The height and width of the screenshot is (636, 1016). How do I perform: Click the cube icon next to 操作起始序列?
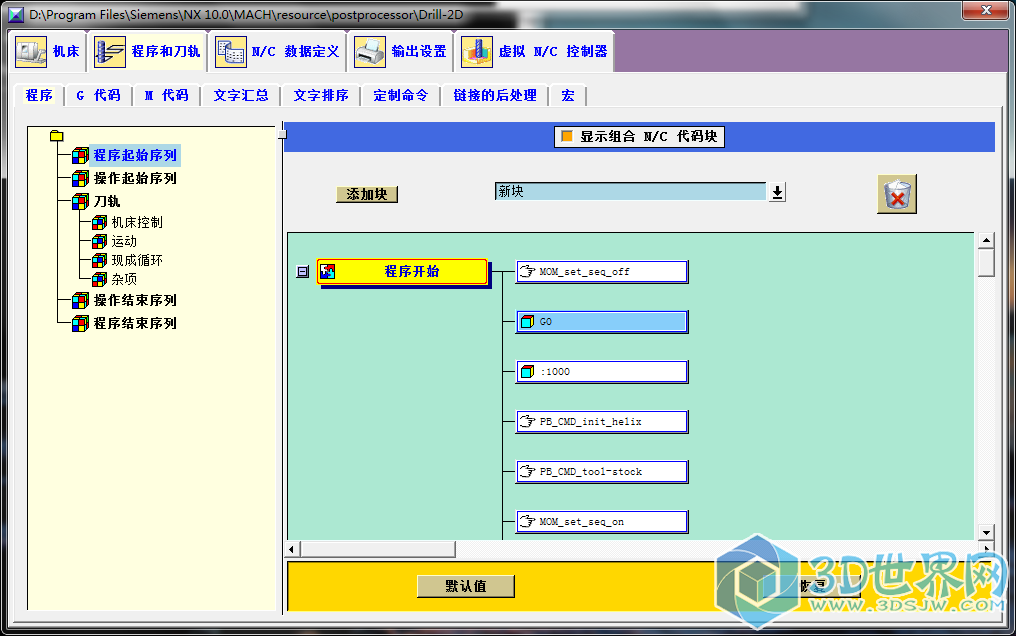[x=80, y=178]
